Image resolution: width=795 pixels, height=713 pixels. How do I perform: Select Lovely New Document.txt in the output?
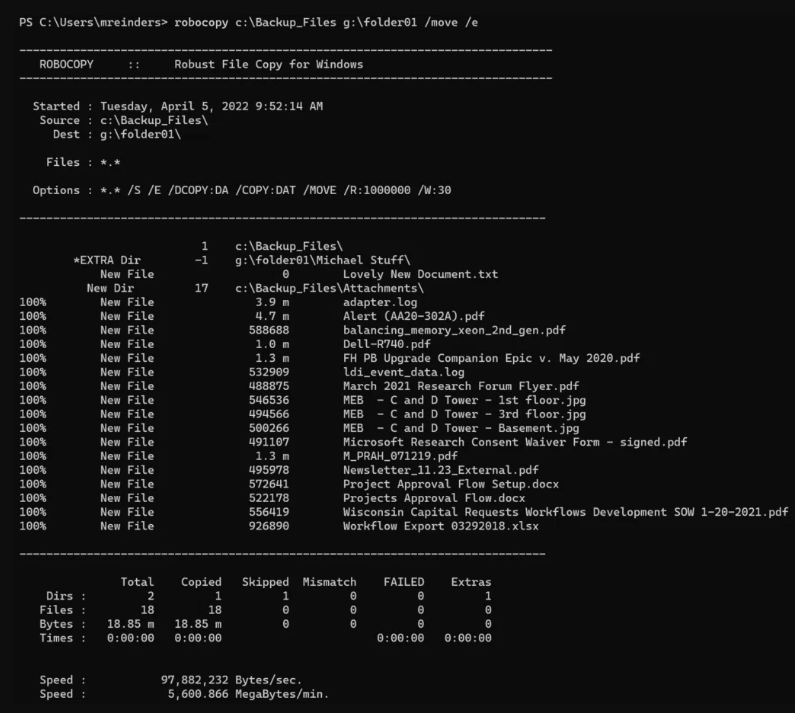(x=420, y=274)
